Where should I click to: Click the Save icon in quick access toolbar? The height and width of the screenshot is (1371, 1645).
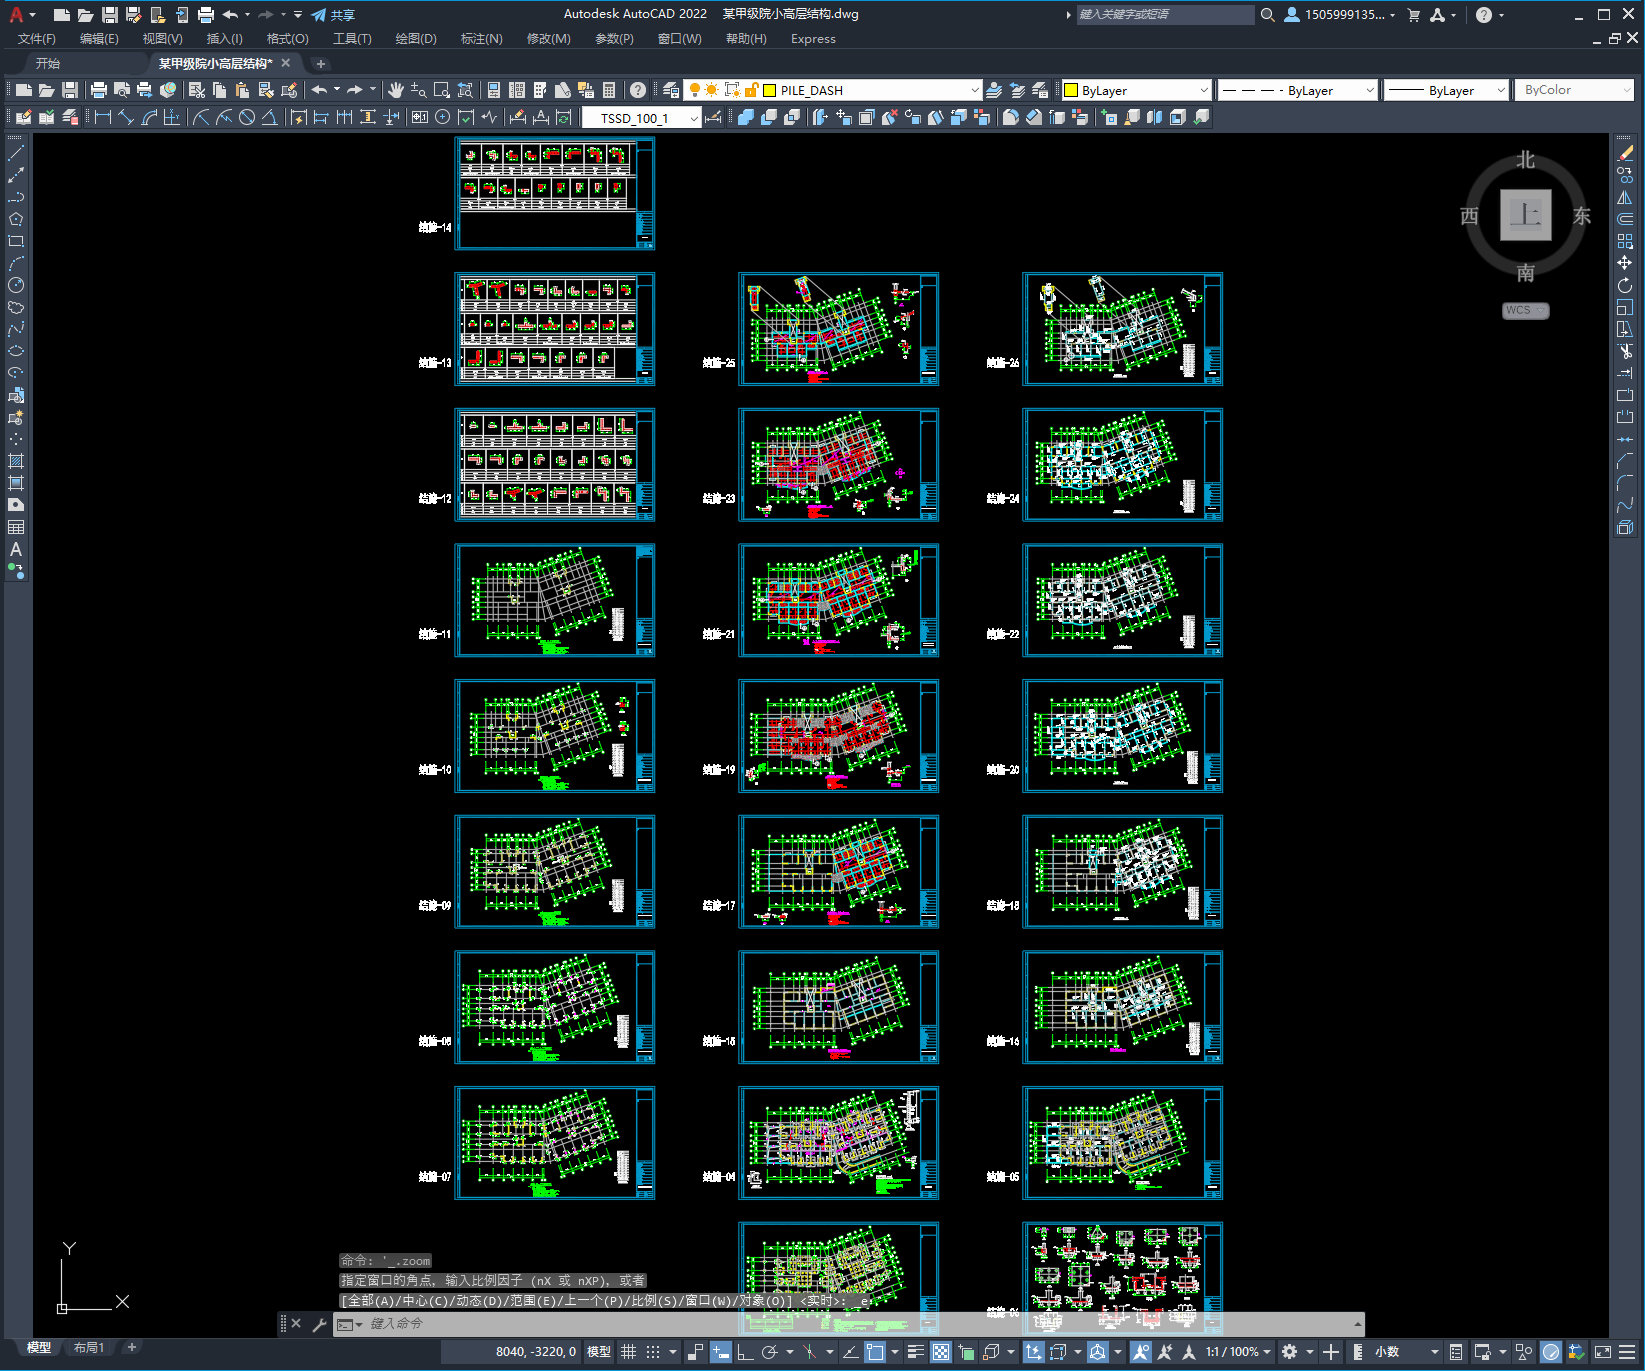click(110, 15)
